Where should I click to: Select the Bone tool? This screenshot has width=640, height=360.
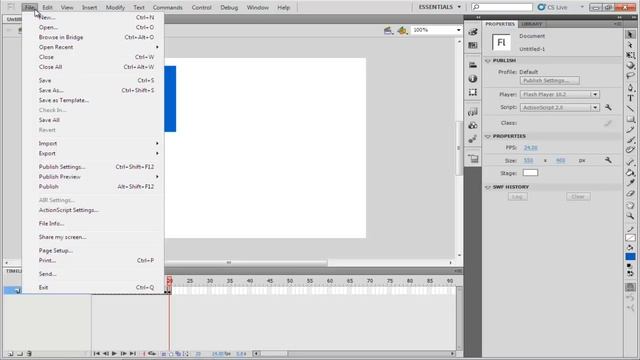click(x=630, y=162)
